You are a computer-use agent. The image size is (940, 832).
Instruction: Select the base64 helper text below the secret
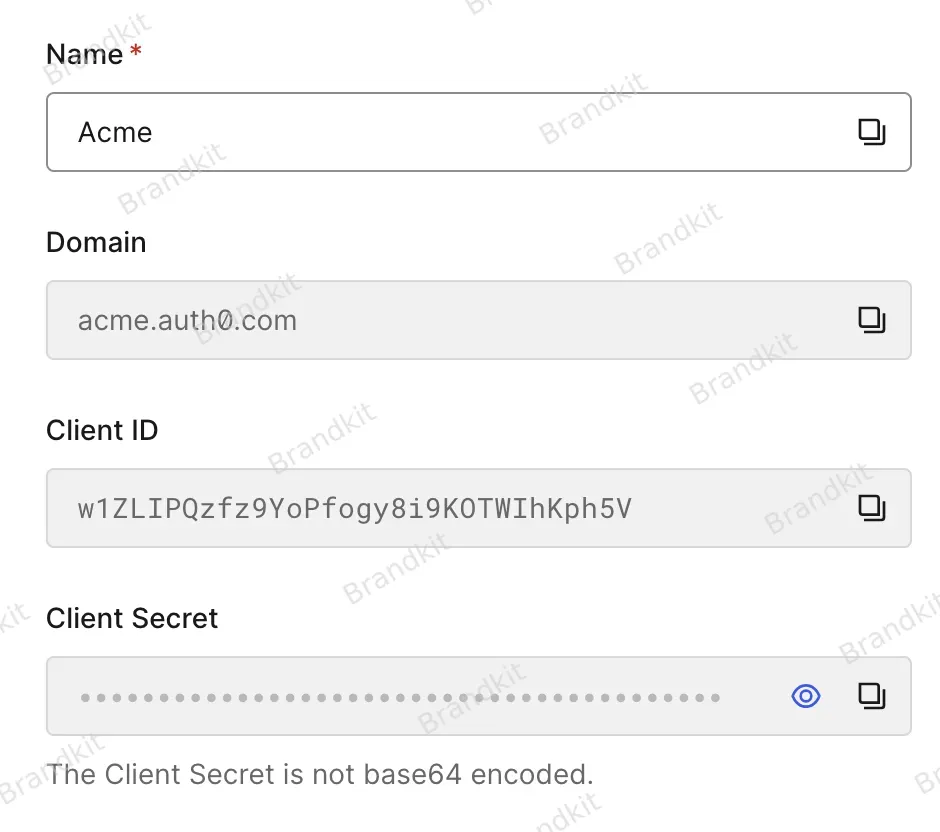(x=319, y=774)
